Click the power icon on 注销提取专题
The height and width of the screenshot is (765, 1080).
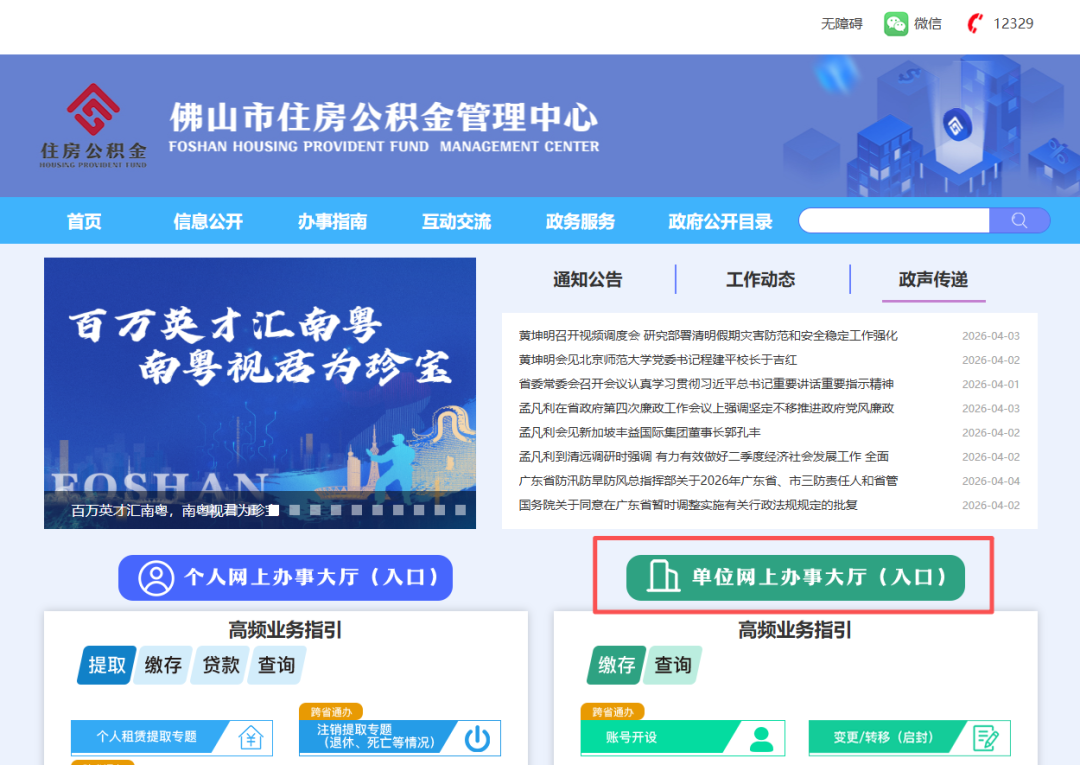click(x=478, y=738)
